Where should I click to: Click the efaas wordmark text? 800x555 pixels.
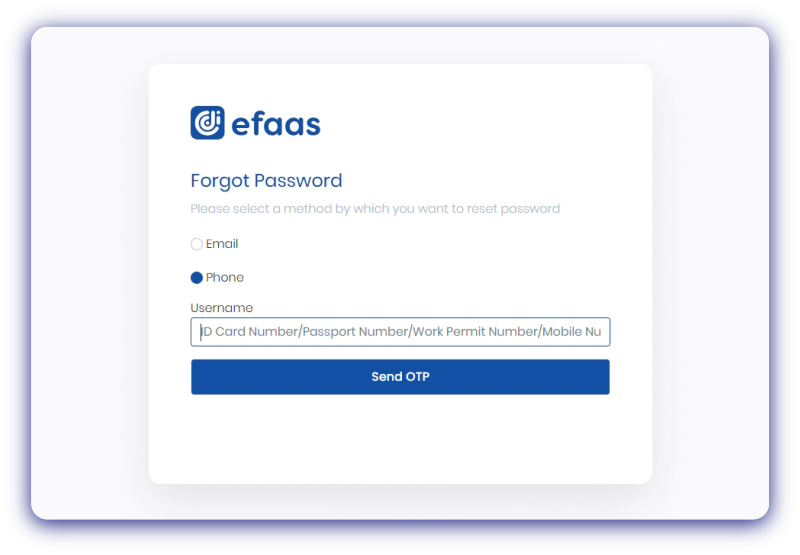(x=275, y=124)
